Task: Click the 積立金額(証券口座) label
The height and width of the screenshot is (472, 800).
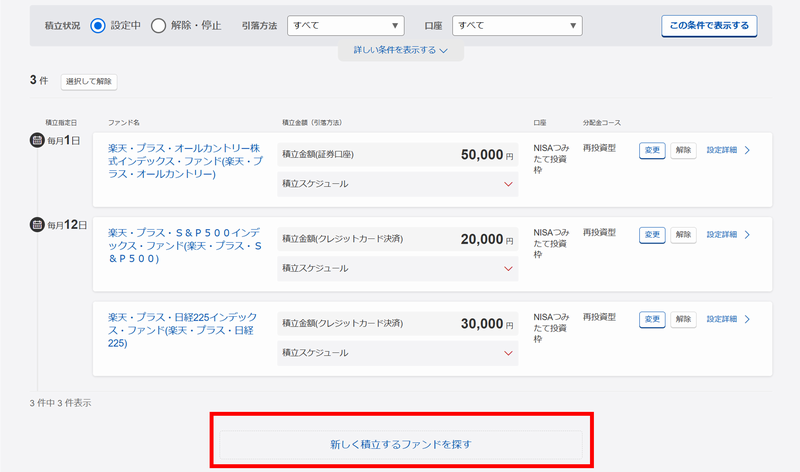Action: [x=318, y=155]
